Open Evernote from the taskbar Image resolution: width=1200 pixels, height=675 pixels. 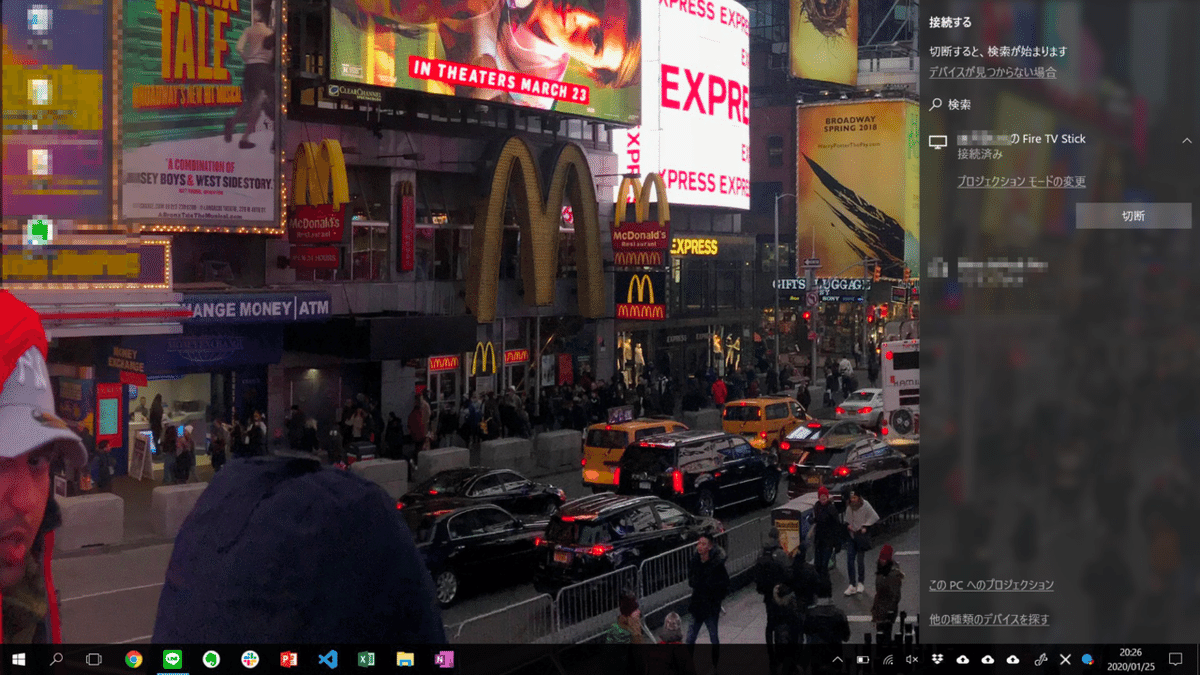point(211,659)
